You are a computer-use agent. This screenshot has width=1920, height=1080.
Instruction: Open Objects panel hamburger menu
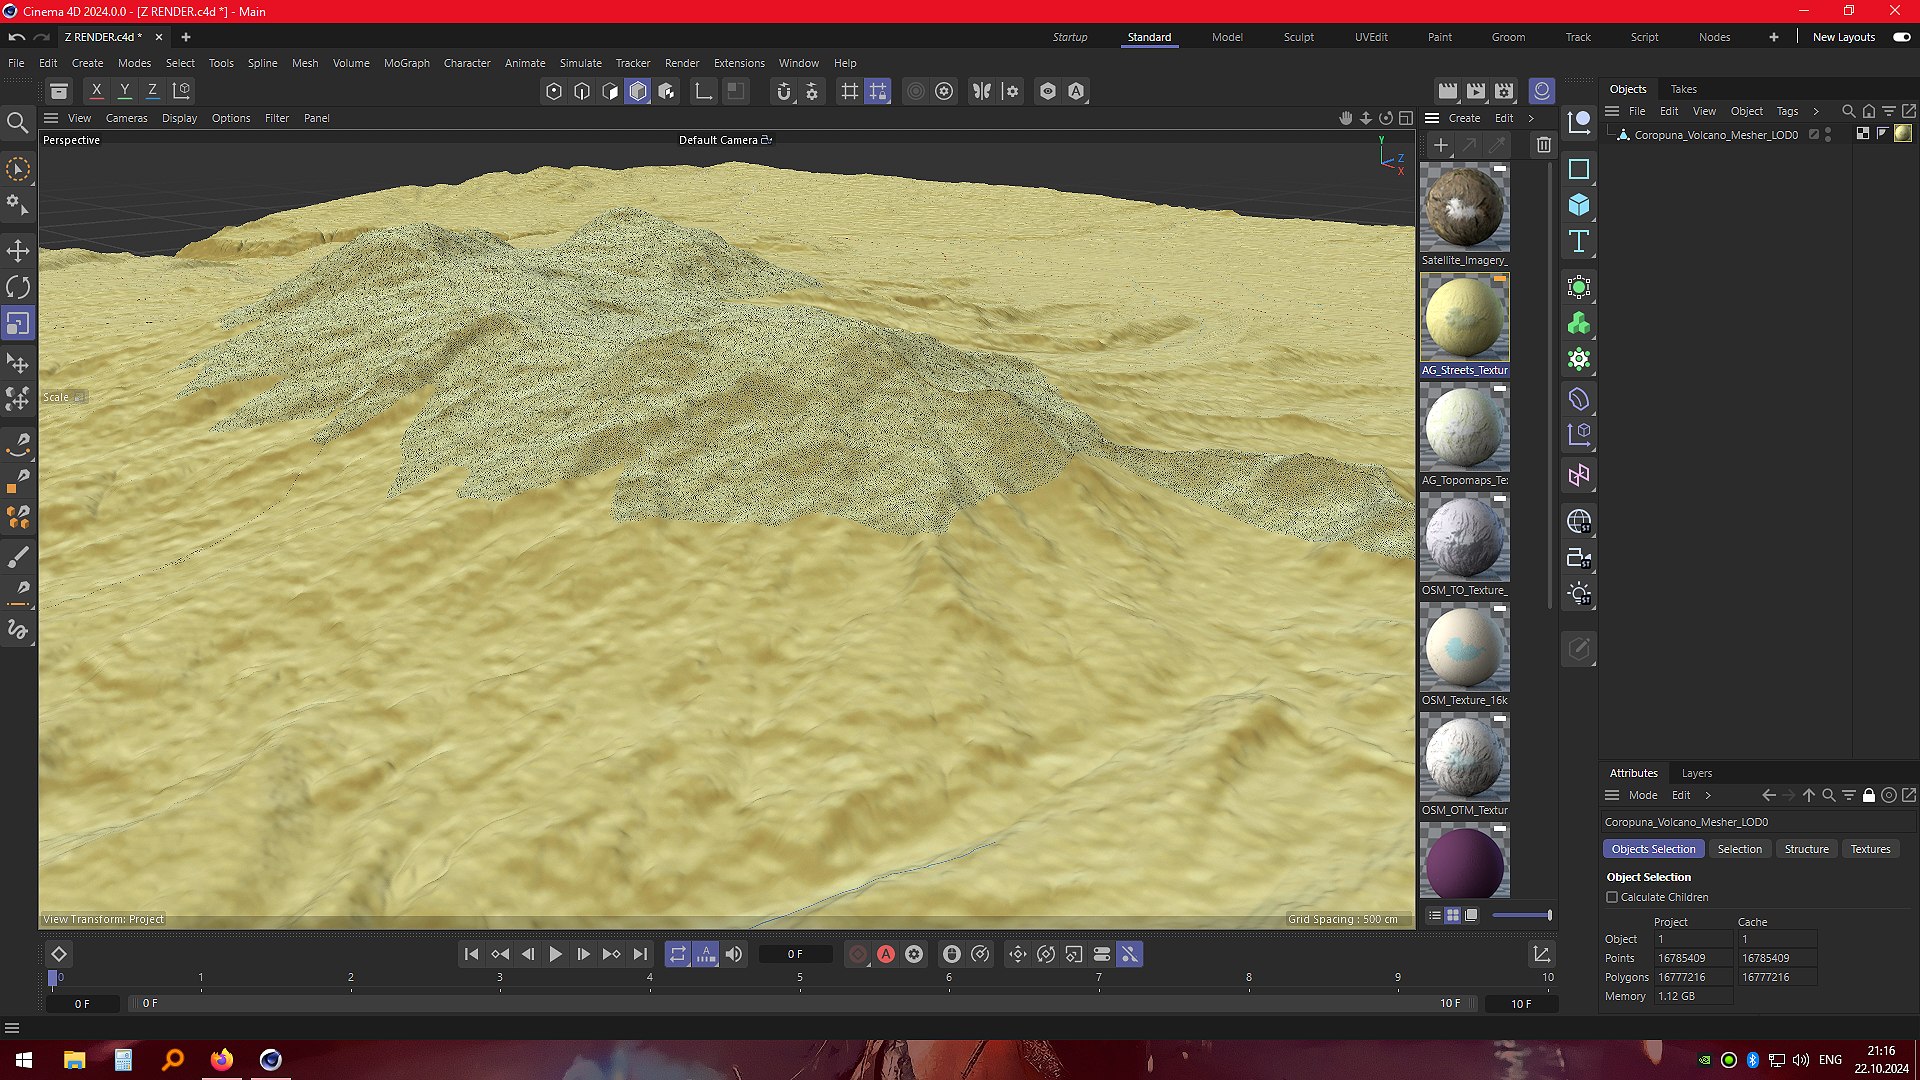pos(1612,111)
